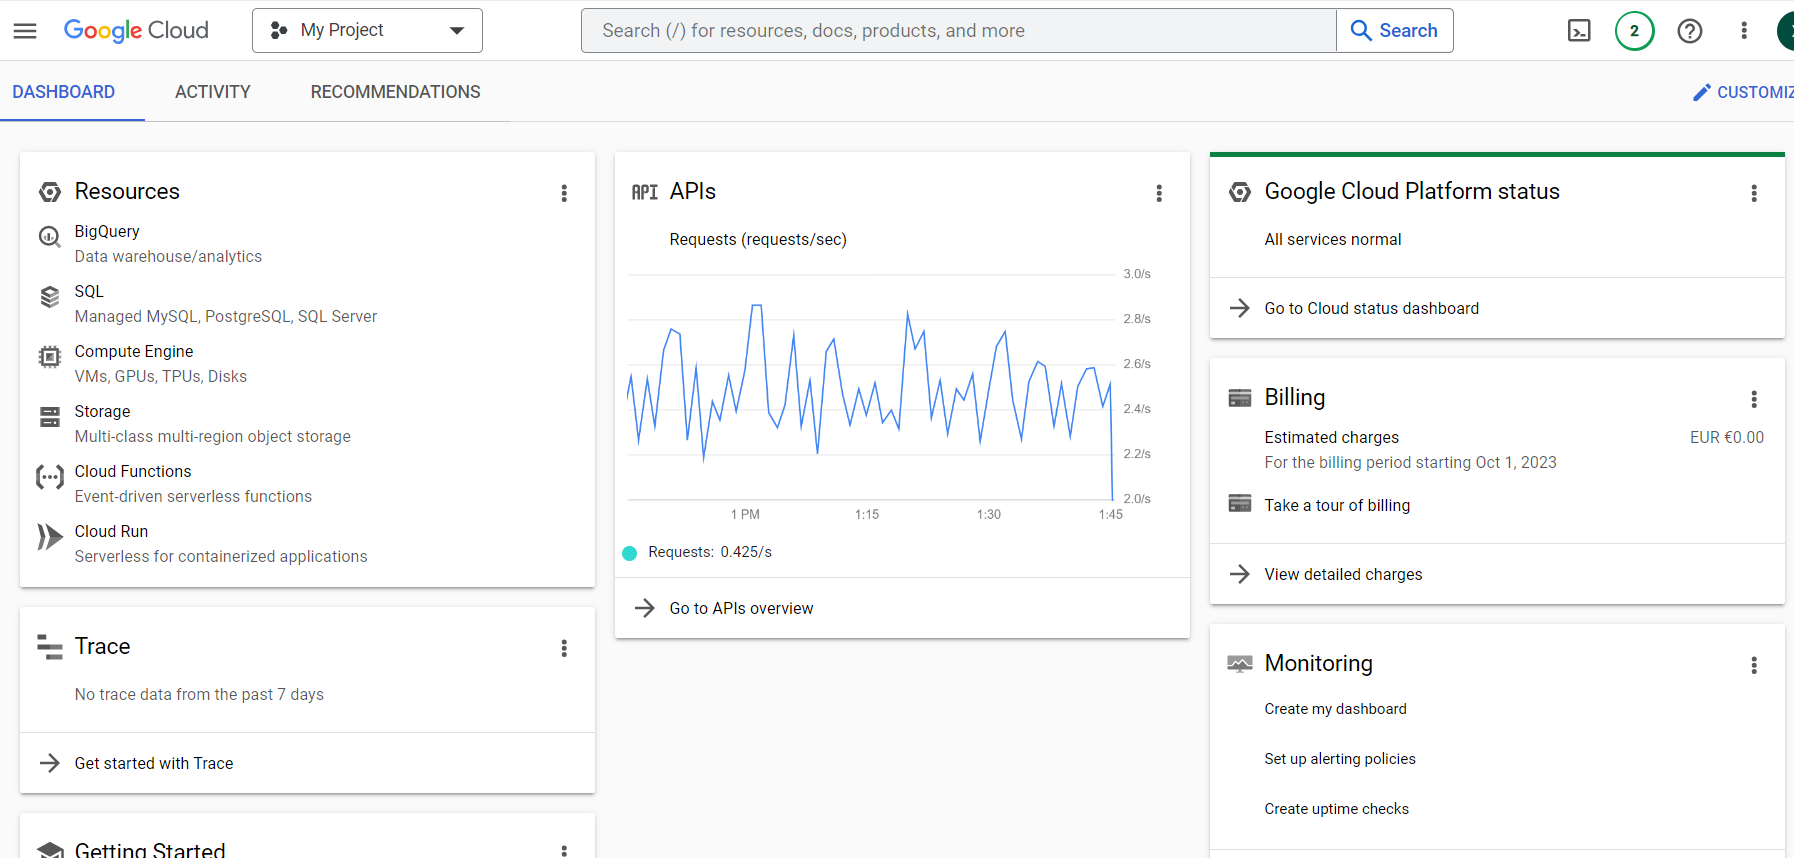The height and width of the screenshot is (858, 1794).
Task: Click the teal Requests legend dot
Action: (629, 553)
